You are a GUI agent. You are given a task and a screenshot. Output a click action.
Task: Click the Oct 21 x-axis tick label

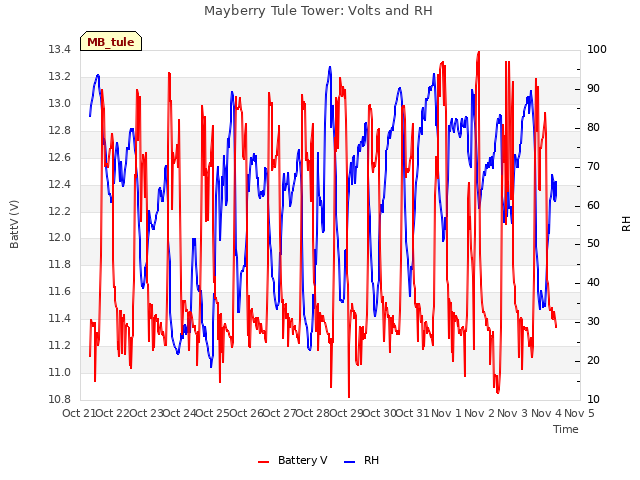(79, 413)
